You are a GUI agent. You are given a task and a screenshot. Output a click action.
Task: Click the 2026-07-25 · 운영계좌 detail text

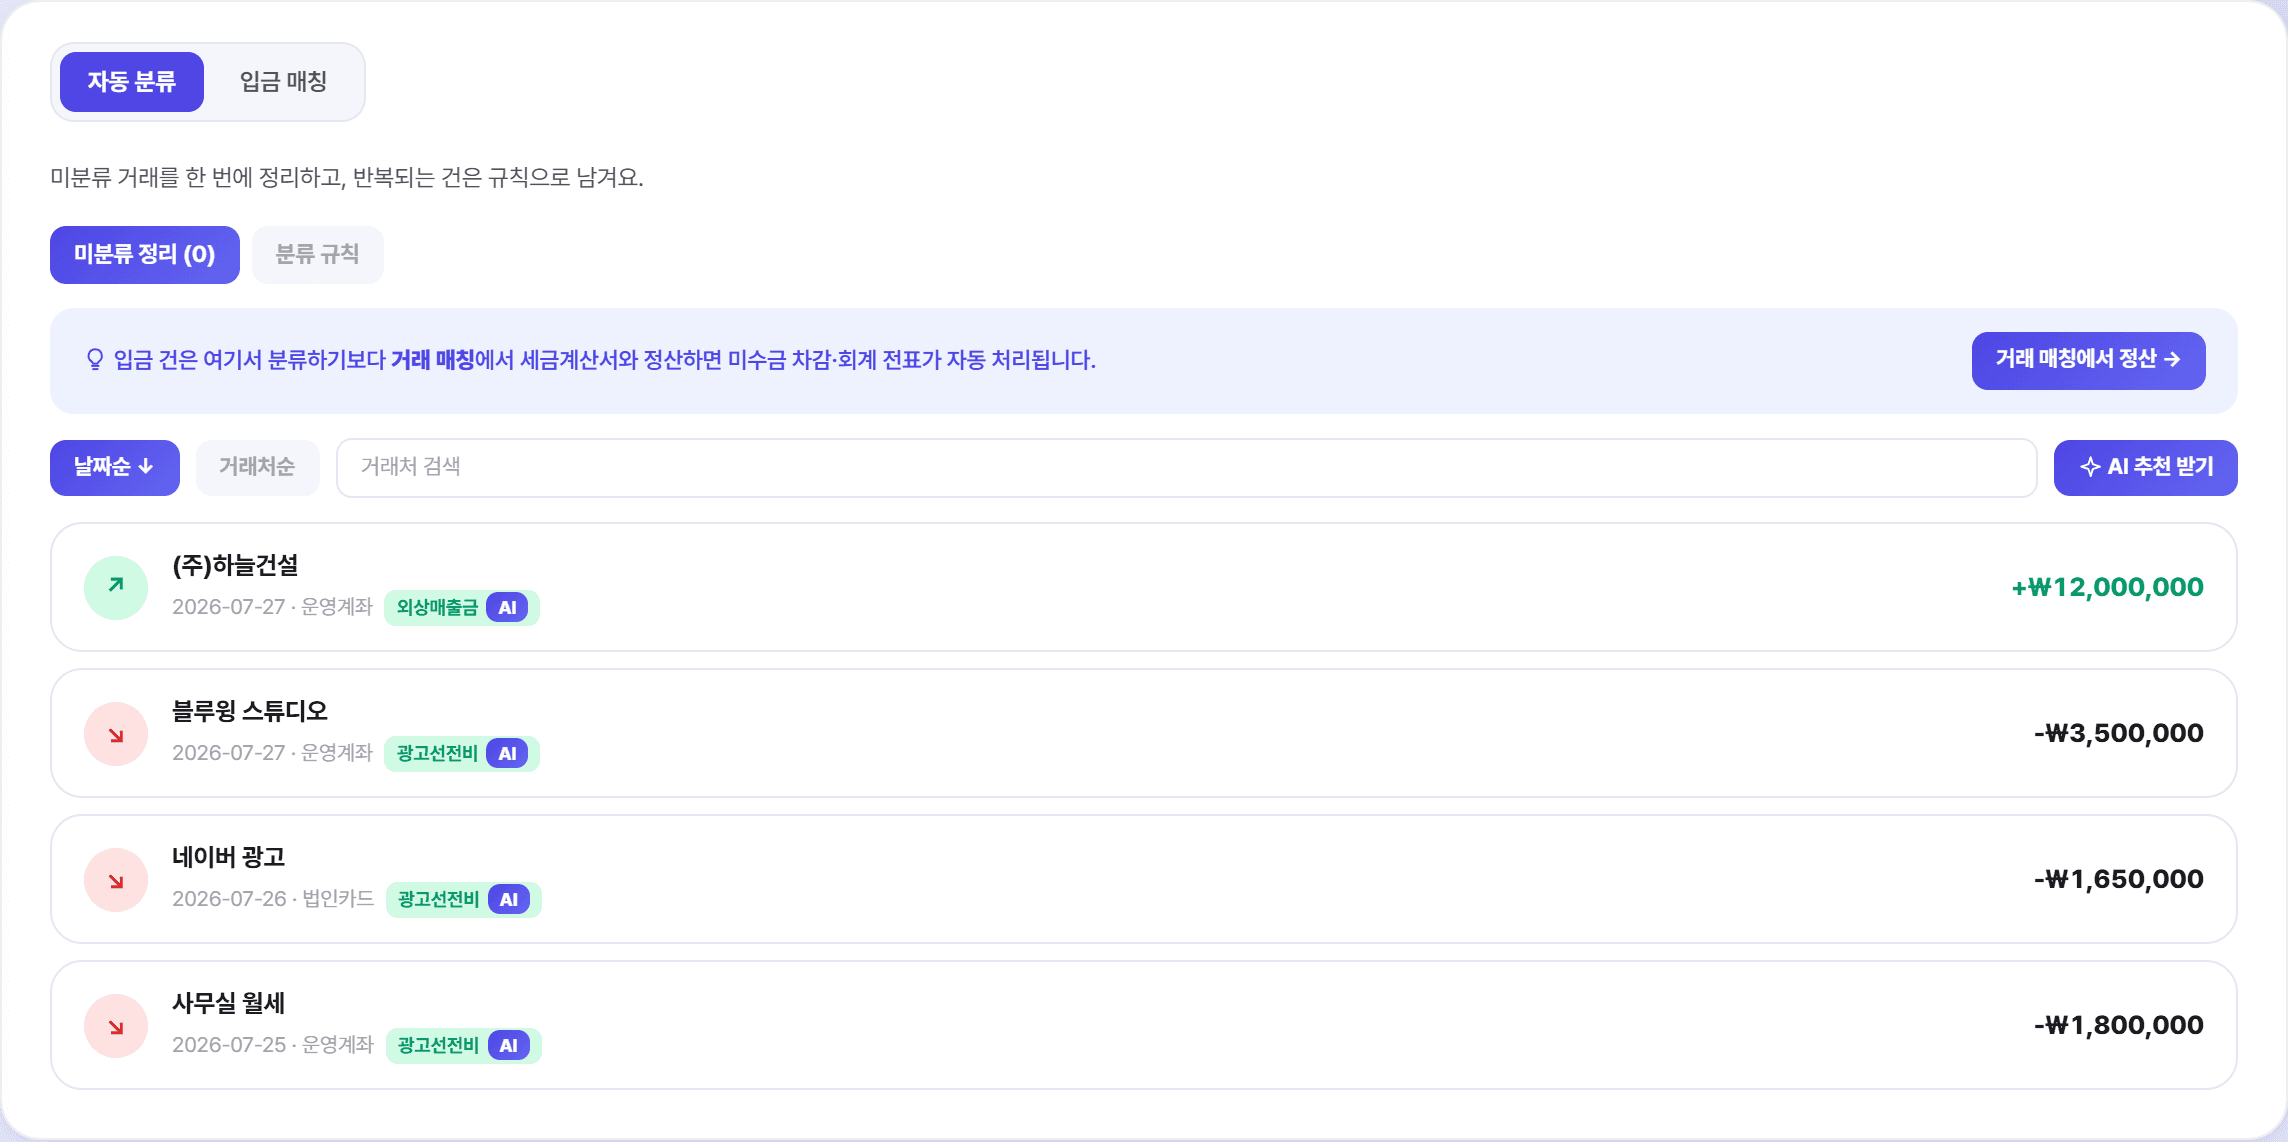(x=273, y=1045)
